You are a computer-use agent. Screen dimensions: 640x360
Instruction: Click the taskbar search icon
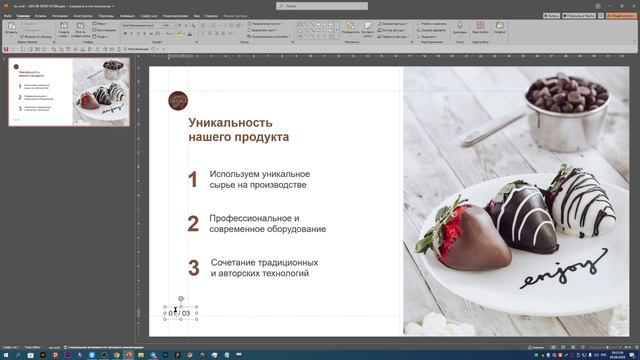[x=18, y=355]
